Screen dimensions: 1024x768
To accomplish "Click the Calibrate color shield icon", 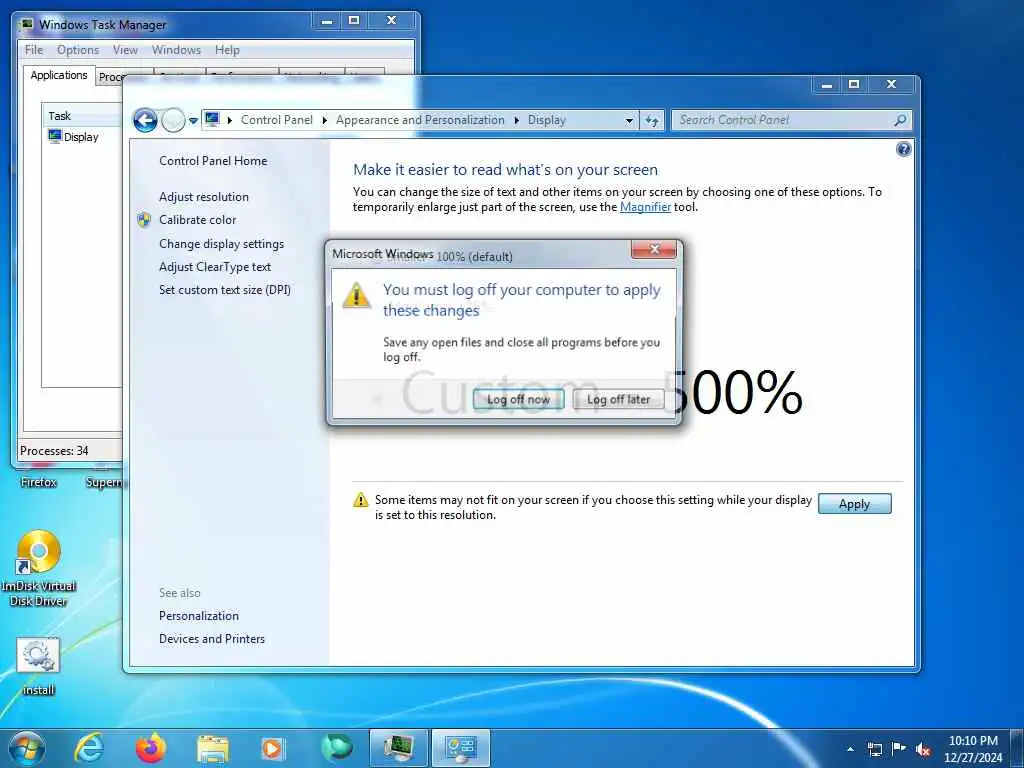I will [x=144, y=220].
